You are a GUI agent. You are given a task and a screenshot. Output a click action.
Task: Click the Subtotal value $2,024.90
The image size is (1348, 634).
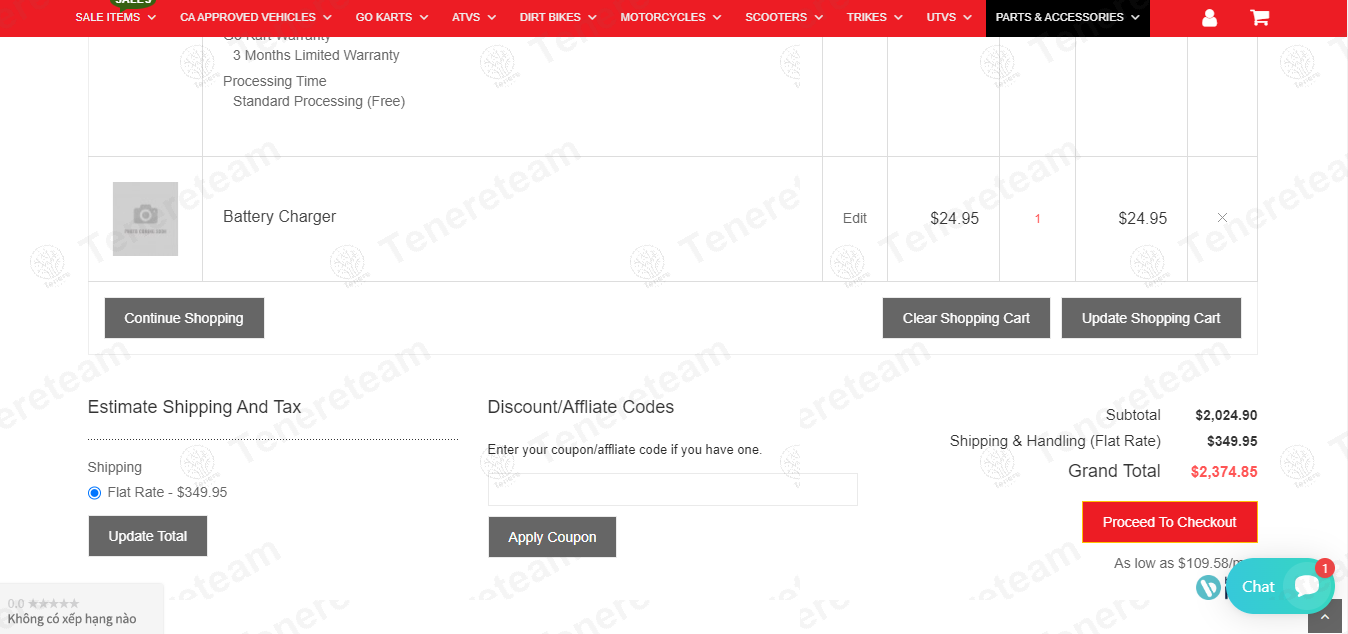(1226, 415)
